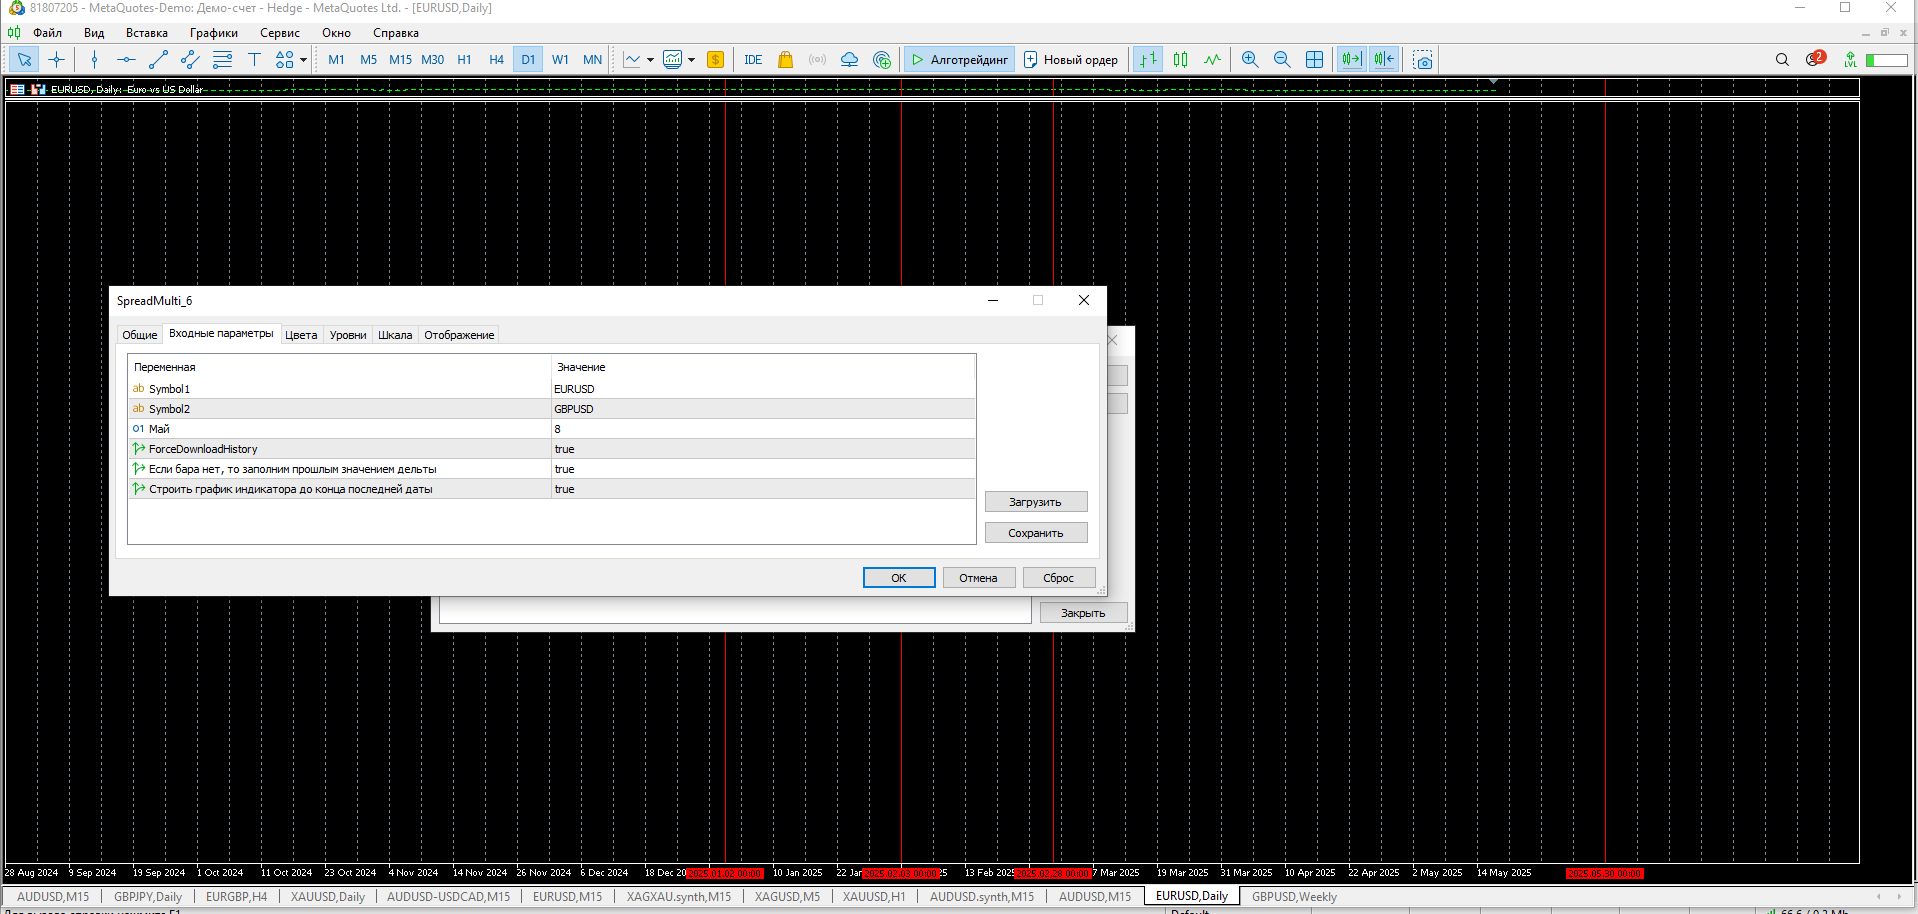Pick the vertical line drawing tool
Viewport: 1918px width, 914px height.
click(x=94, y=60)
